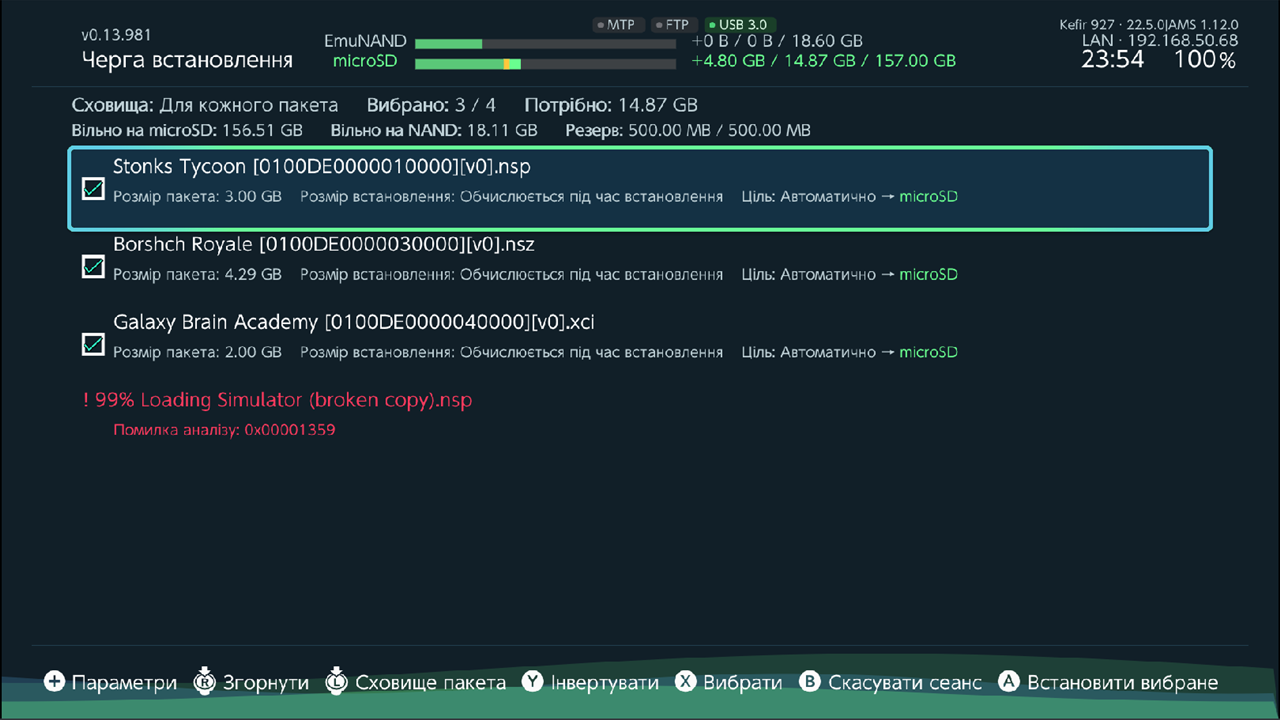Click the Stonks Tycoon target microSD value

point(928,196)
